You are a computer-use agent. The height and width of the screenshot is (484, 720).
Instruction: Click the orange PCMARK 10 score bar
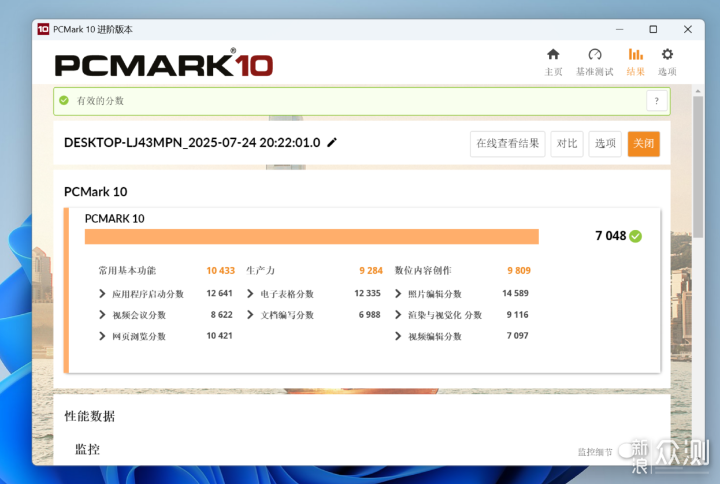pyautogui.click(x=311, y=236)
